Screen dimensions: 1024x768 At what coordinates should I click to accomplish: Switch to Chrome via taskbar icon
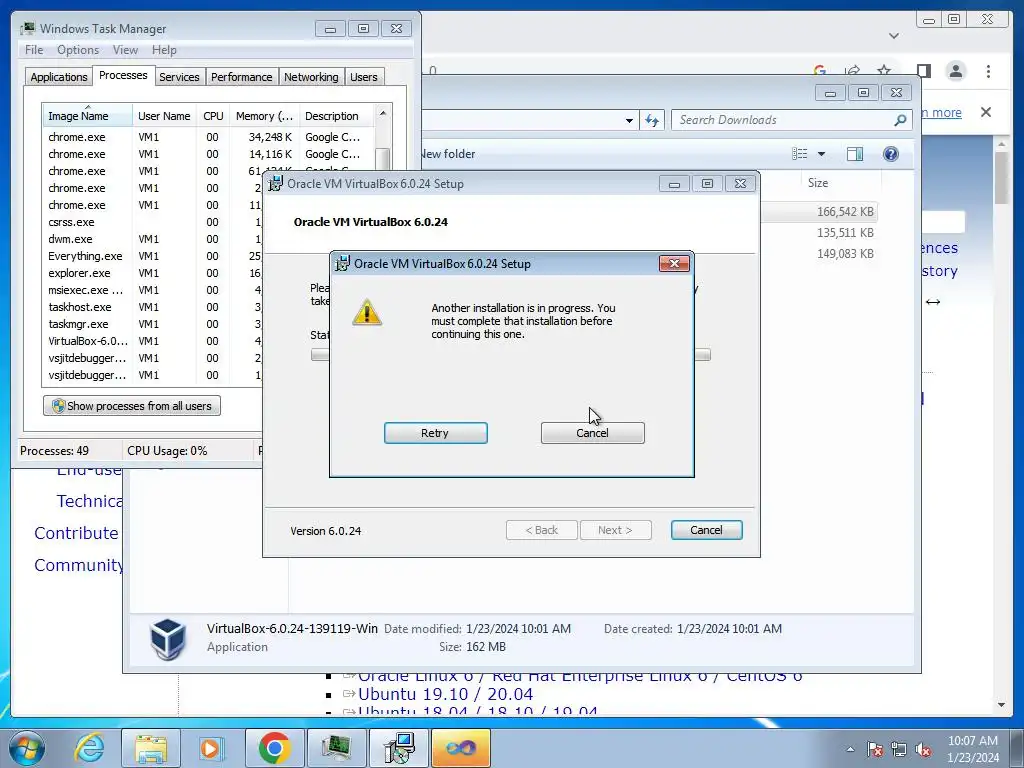click(274, 748)
